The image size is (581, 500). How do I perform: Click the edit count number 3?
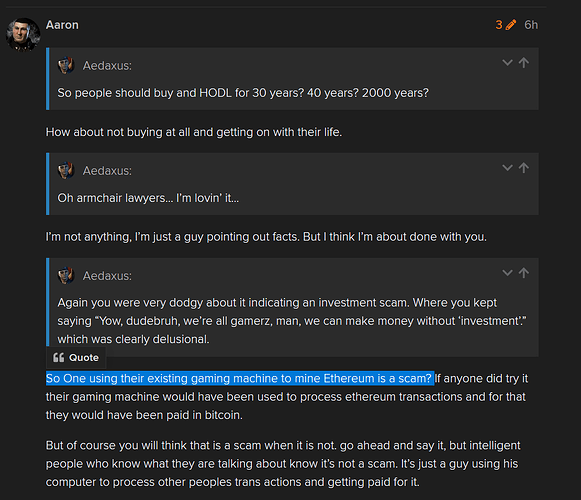499,25
